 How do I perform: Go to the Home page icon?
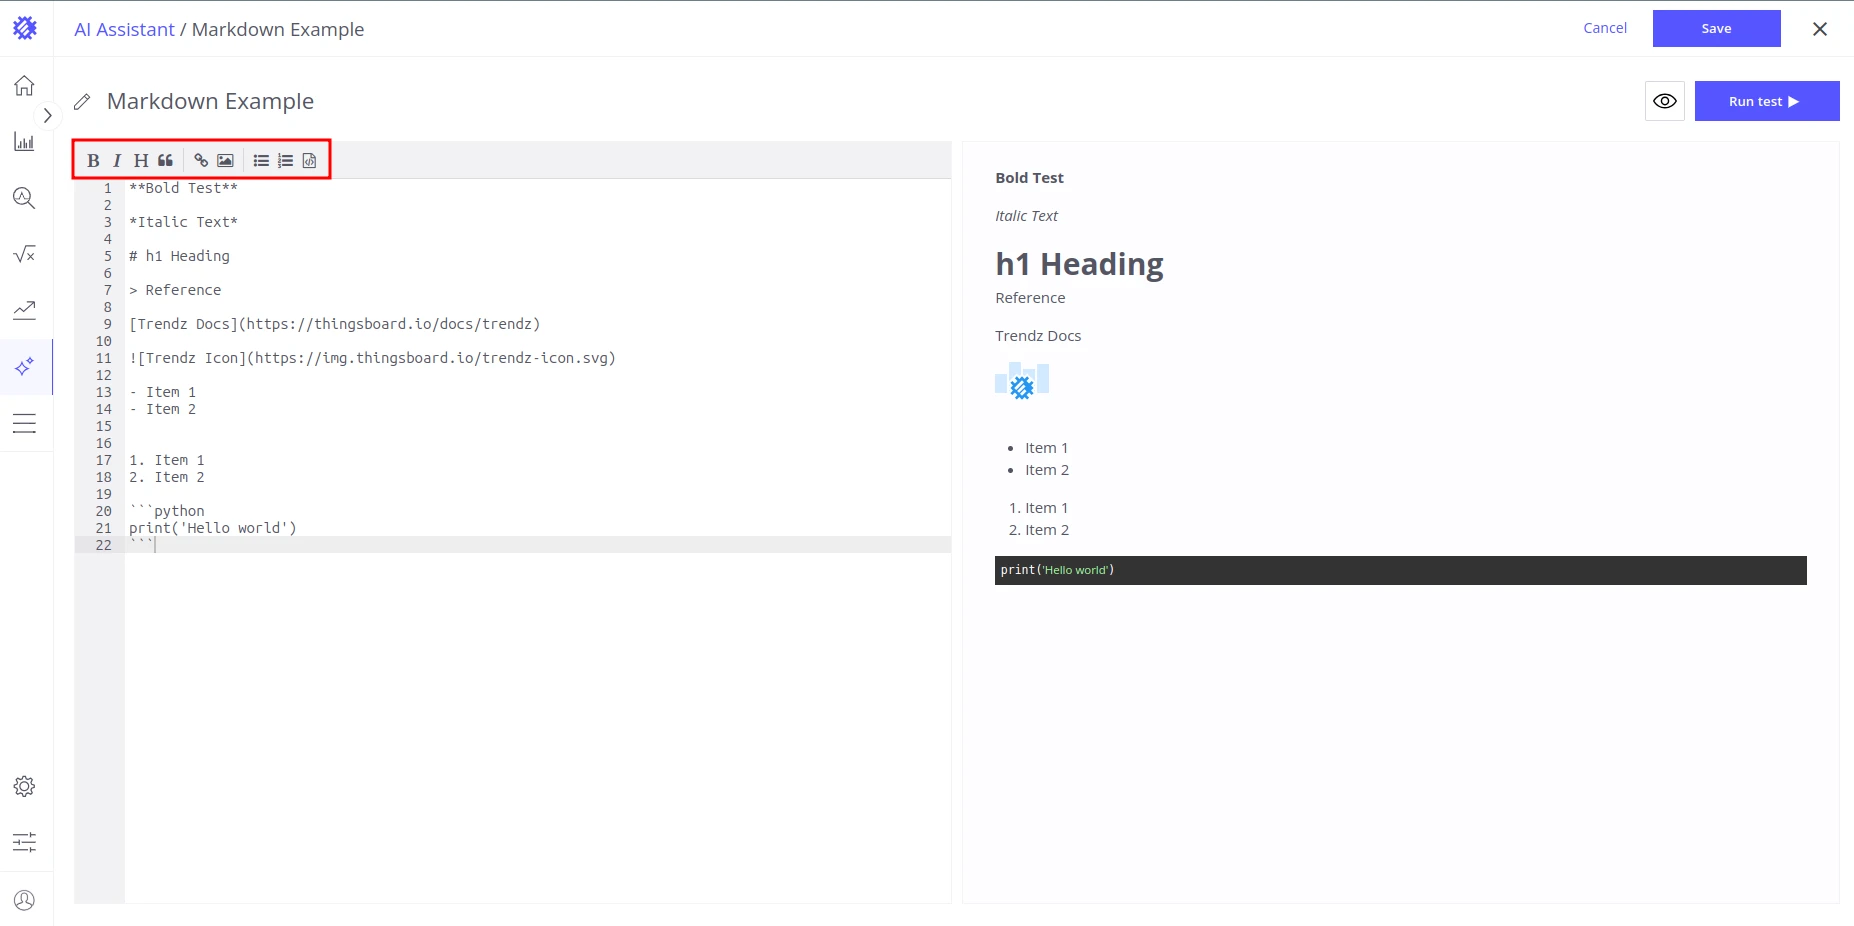tap(25, 86)
